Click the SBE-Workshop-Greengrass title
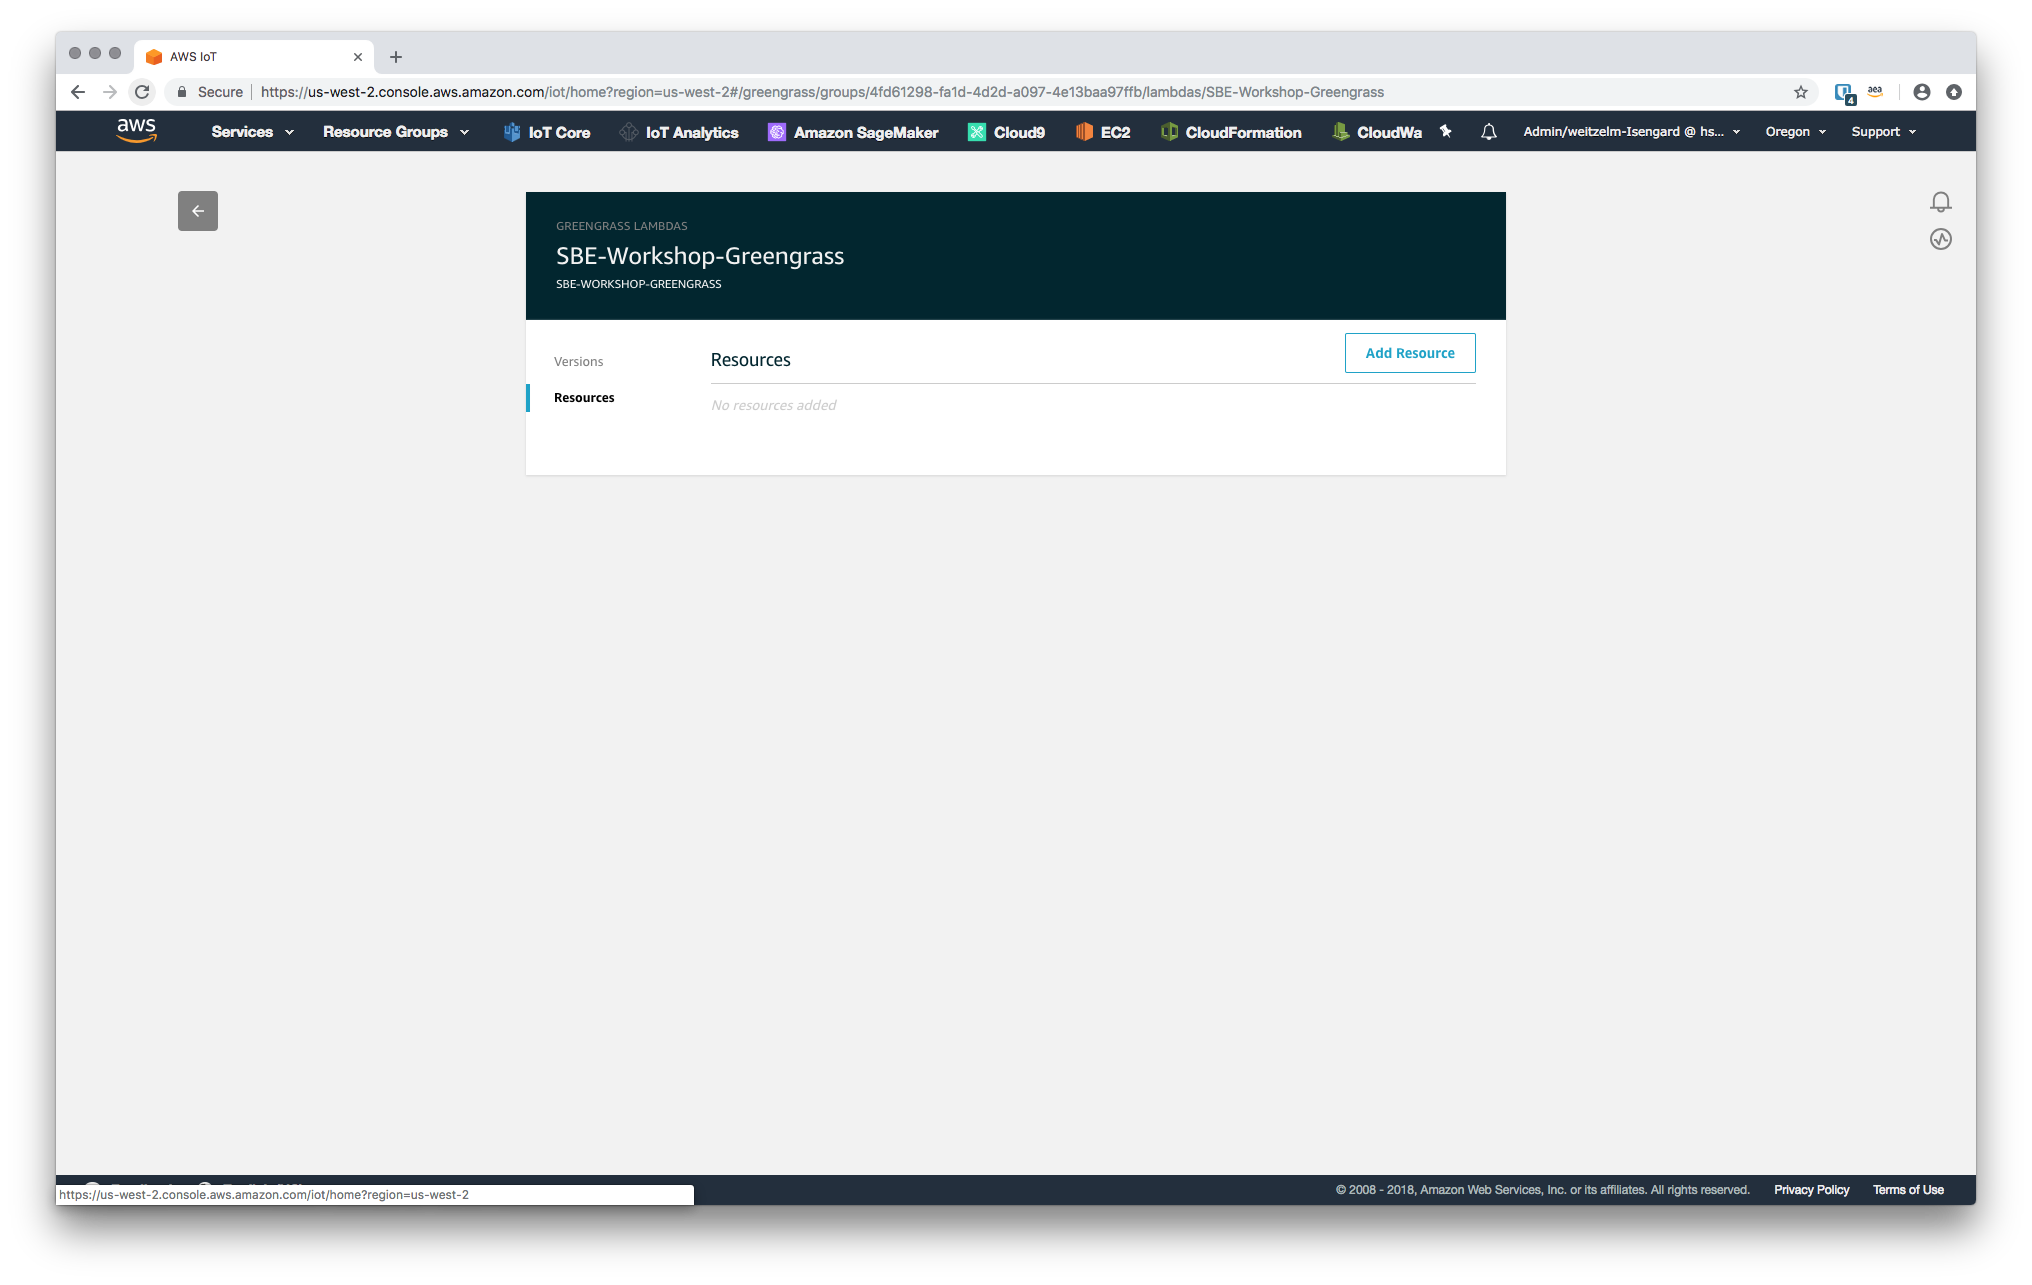 pyautogui.click(x=700, y=256)
